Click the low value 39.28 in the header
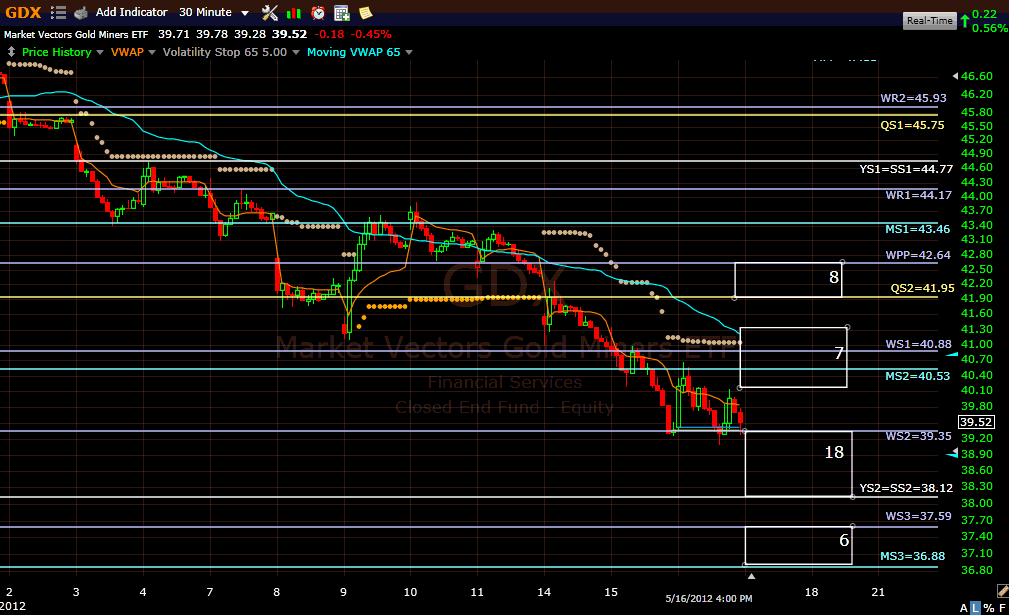 tap(250, 34)
